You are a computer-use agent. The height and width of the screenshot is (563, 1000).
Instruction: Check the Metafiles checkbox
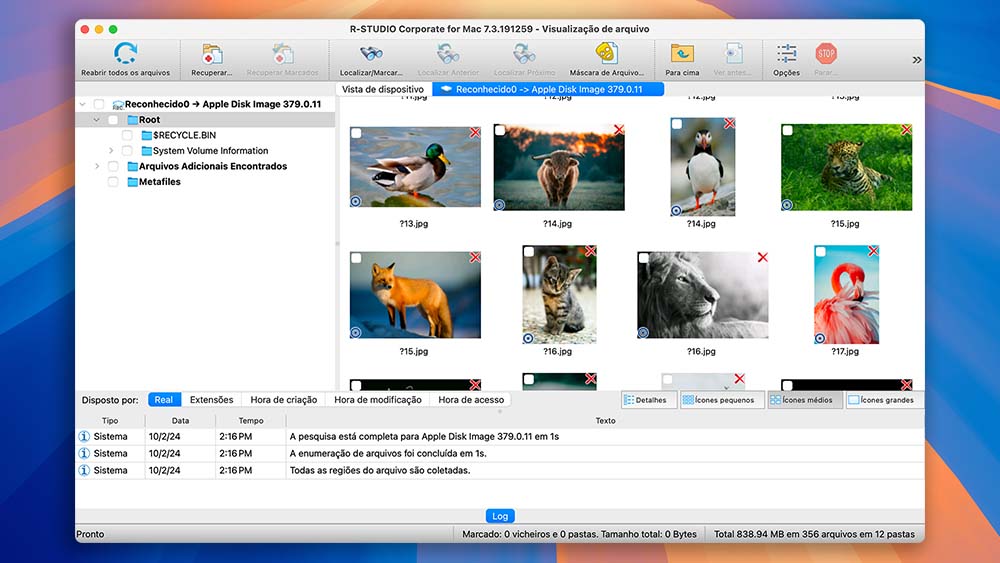point(113,182)
